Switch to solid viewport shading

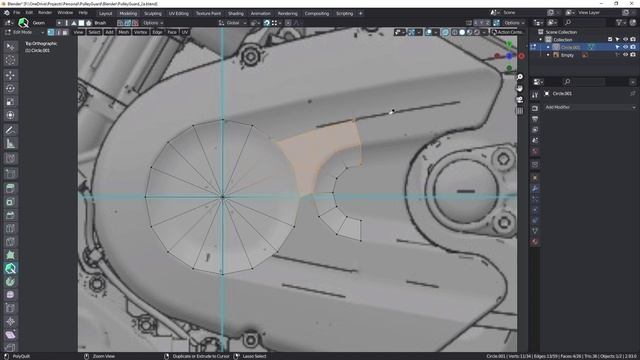(x=462, y=32)
